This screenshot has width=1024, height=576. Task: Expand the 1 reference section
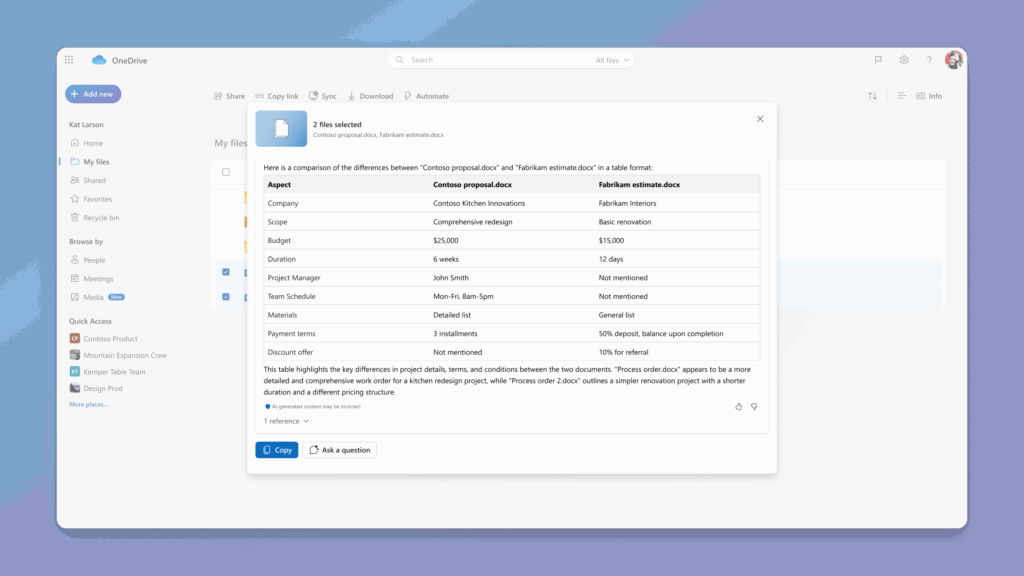pyautogui.click(x=286, y=421)
